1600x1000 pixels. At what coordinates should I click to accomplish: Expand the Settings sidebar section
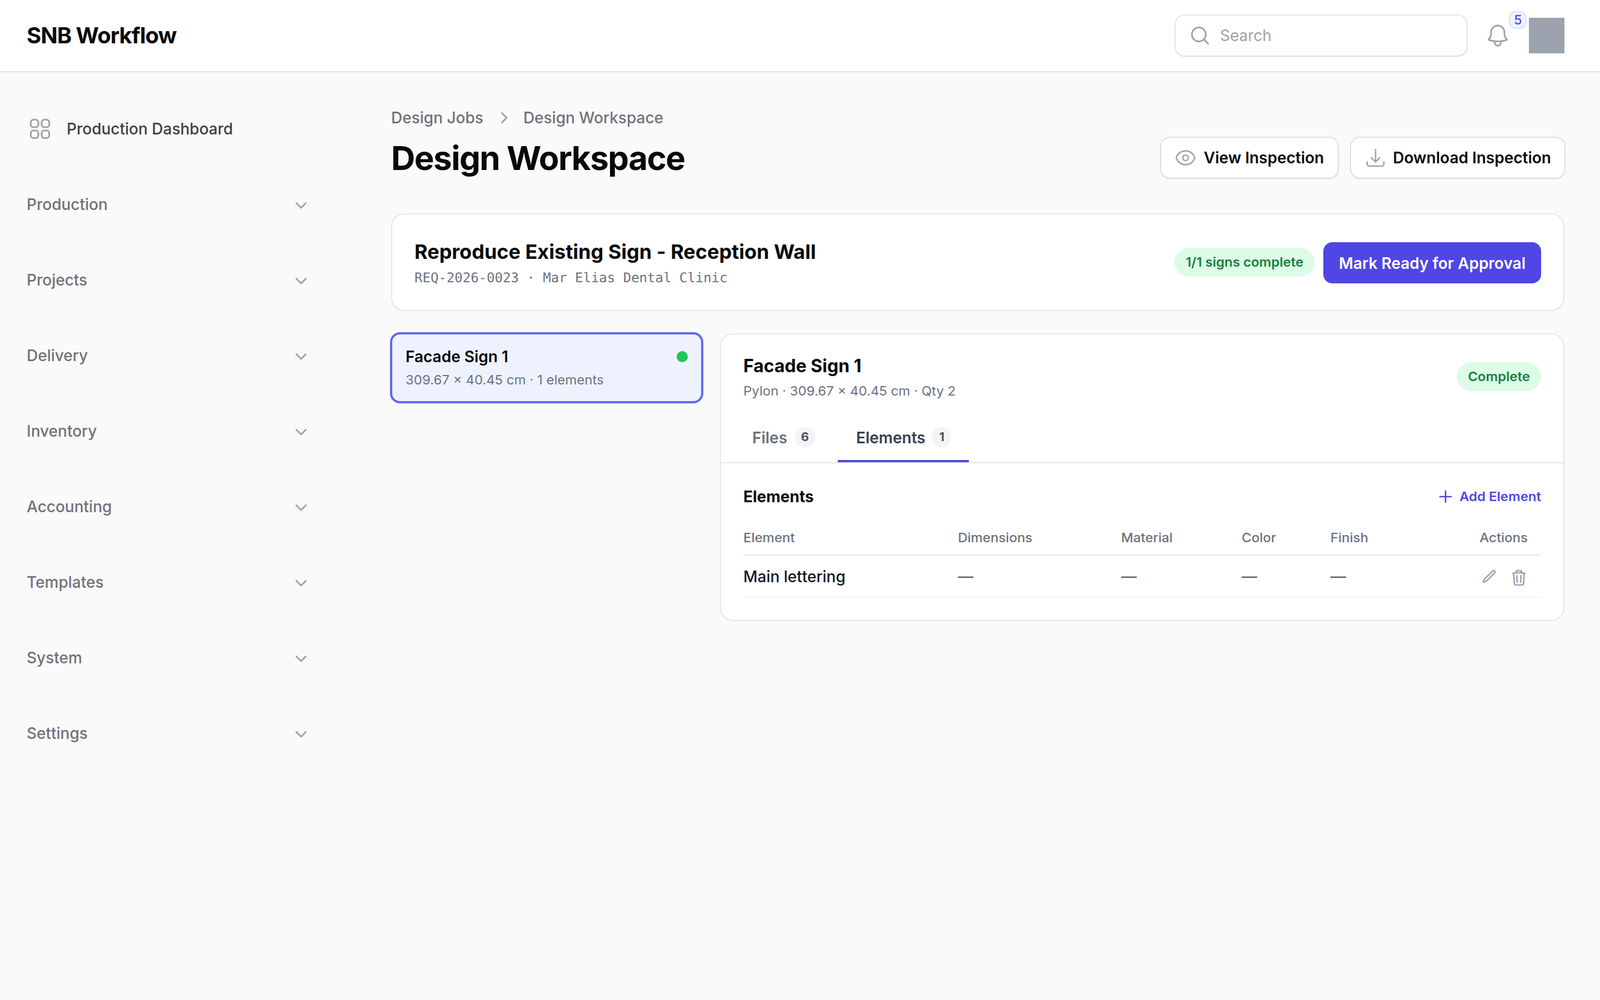(x=167, y=734)
